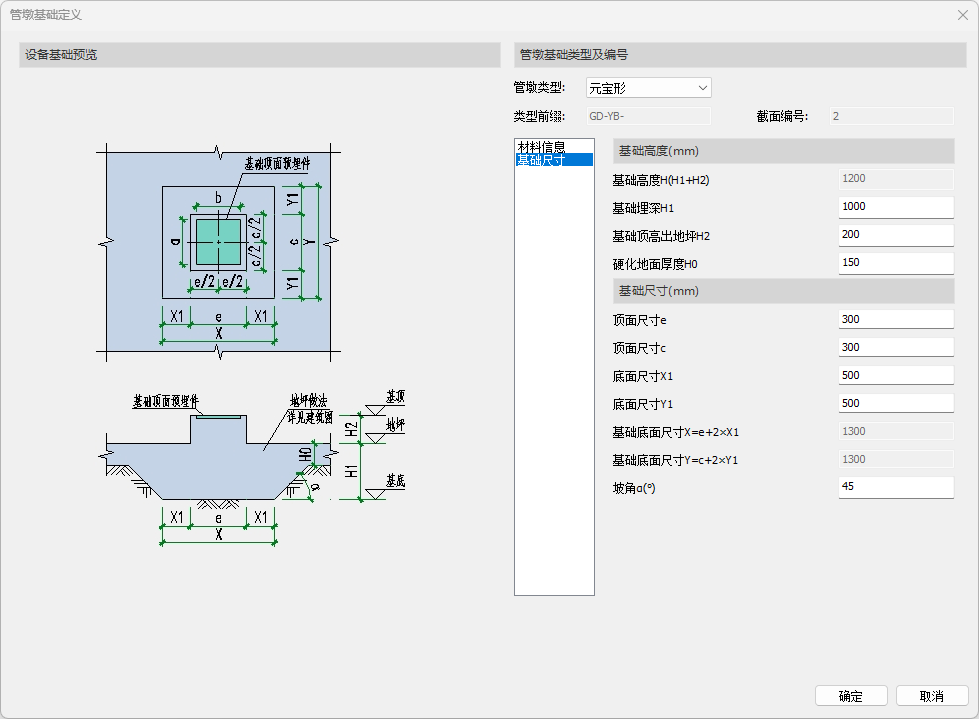Click the 基础埋深H1 input field

895,207
